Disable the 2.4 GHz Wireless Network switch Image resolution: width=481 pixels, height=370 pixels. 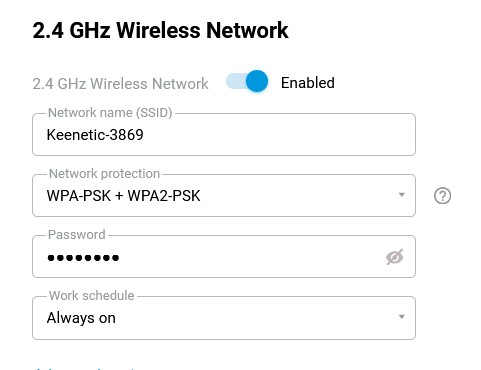pos(247,81)
